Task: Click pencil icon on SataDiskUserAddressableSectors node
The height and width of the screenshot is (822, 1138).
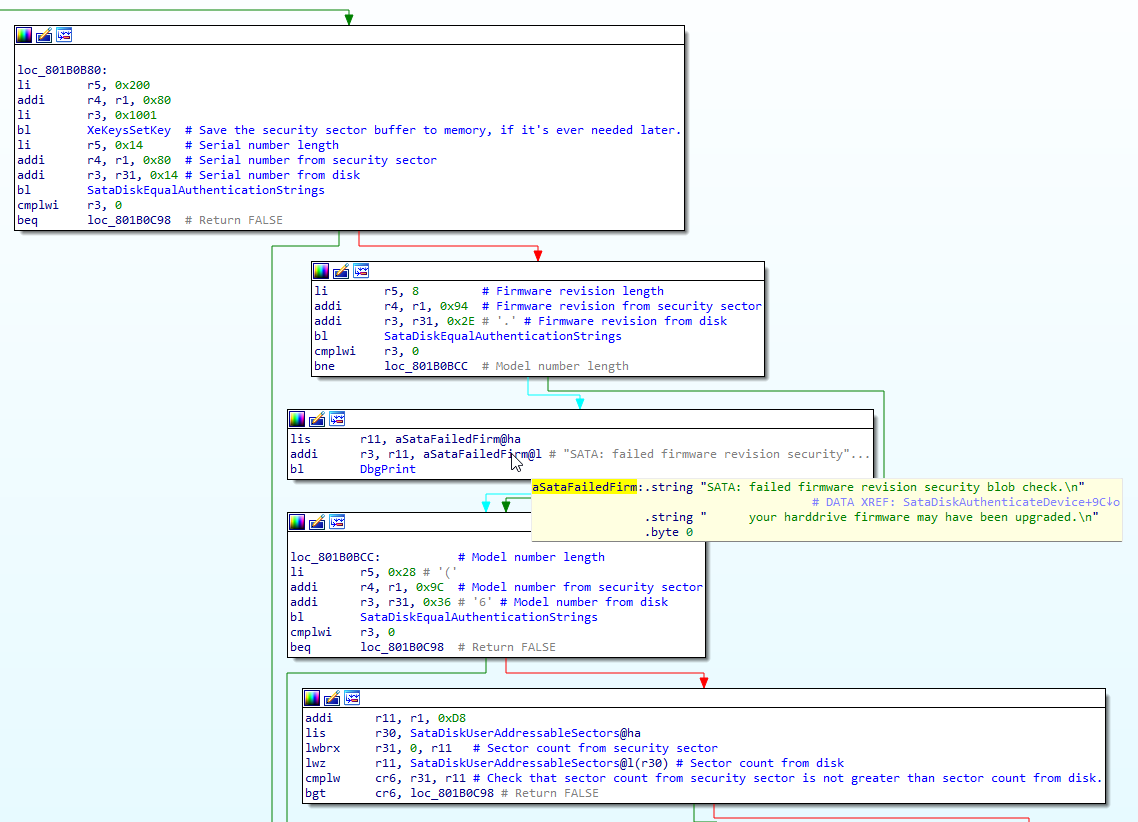Action: (x=332, y=698)
